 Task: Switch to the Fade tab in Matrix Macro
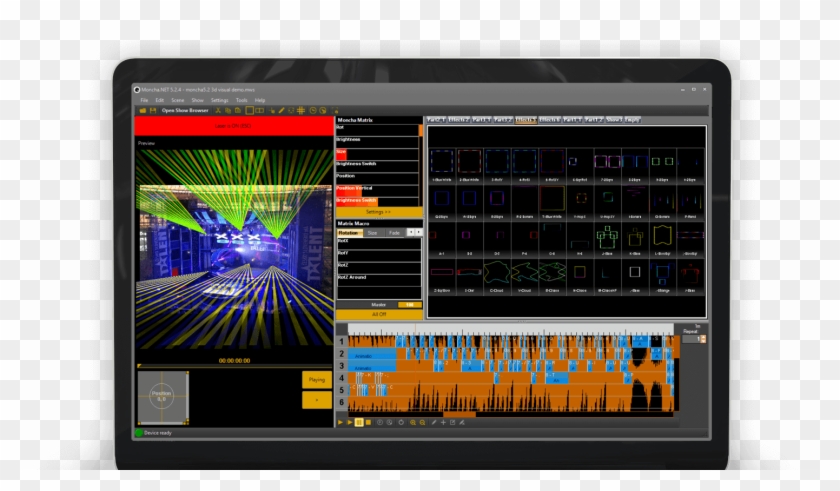(394, 232)
